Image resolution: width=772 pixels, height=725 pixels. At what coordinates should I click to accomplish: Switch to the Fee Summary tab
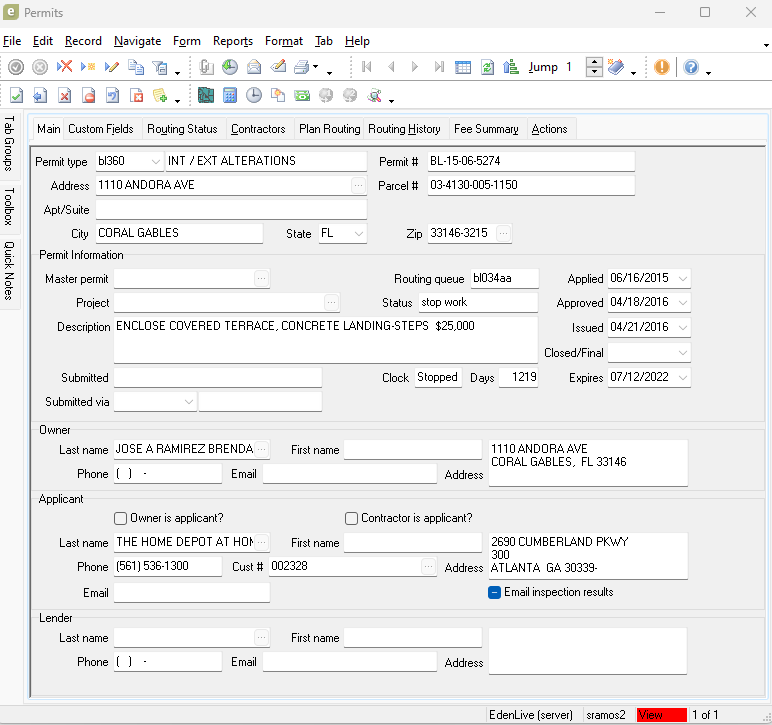pyautogui.click(x=486, y=129)
